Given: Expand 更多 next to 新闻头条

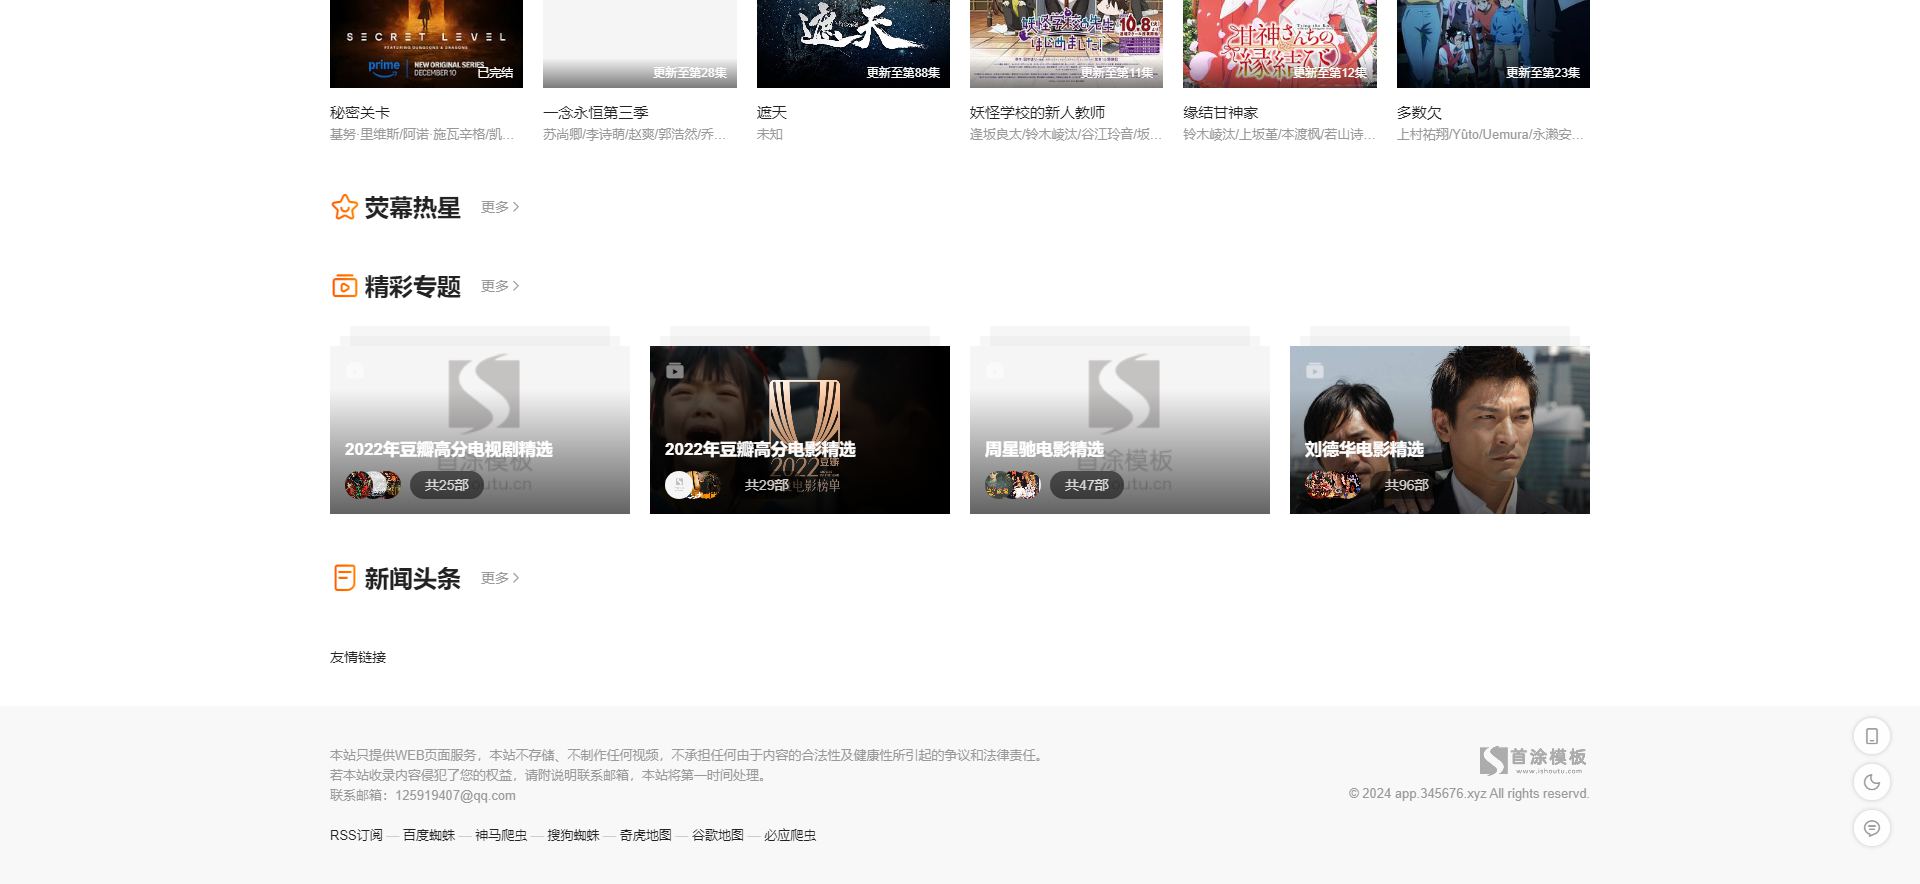Looking at the screenshot, I should click(x=500, y=578).
